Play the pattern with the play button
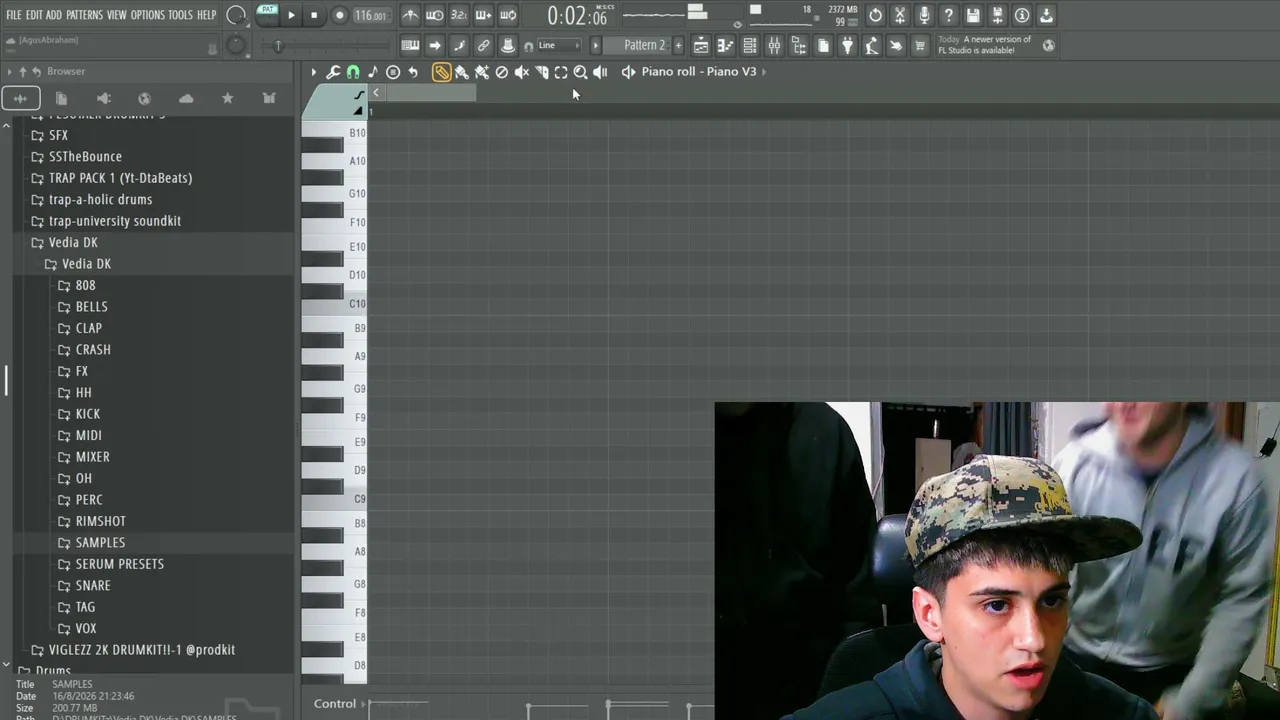The height and width of the screenshot is (720, 1280). 291,15
